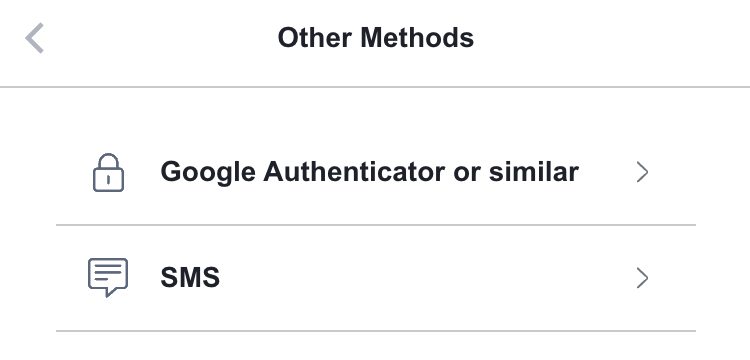
Task: Click the word "Authenticator" in the first option
Action: tap(354, 172)
